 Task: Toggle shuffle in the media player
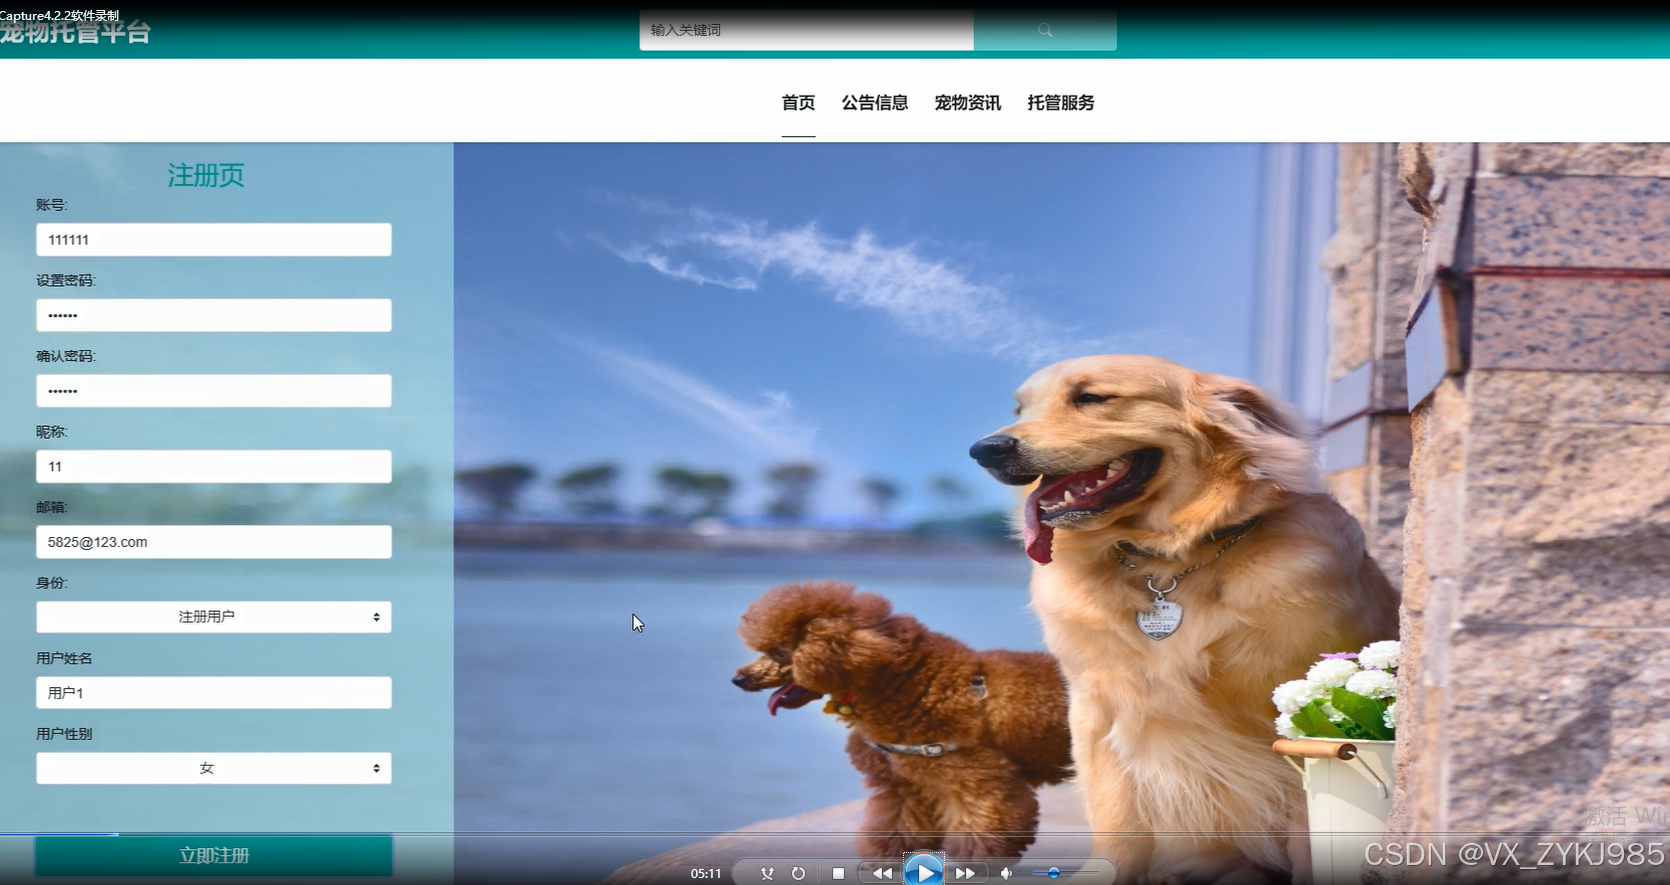click(x=767, y=873)
